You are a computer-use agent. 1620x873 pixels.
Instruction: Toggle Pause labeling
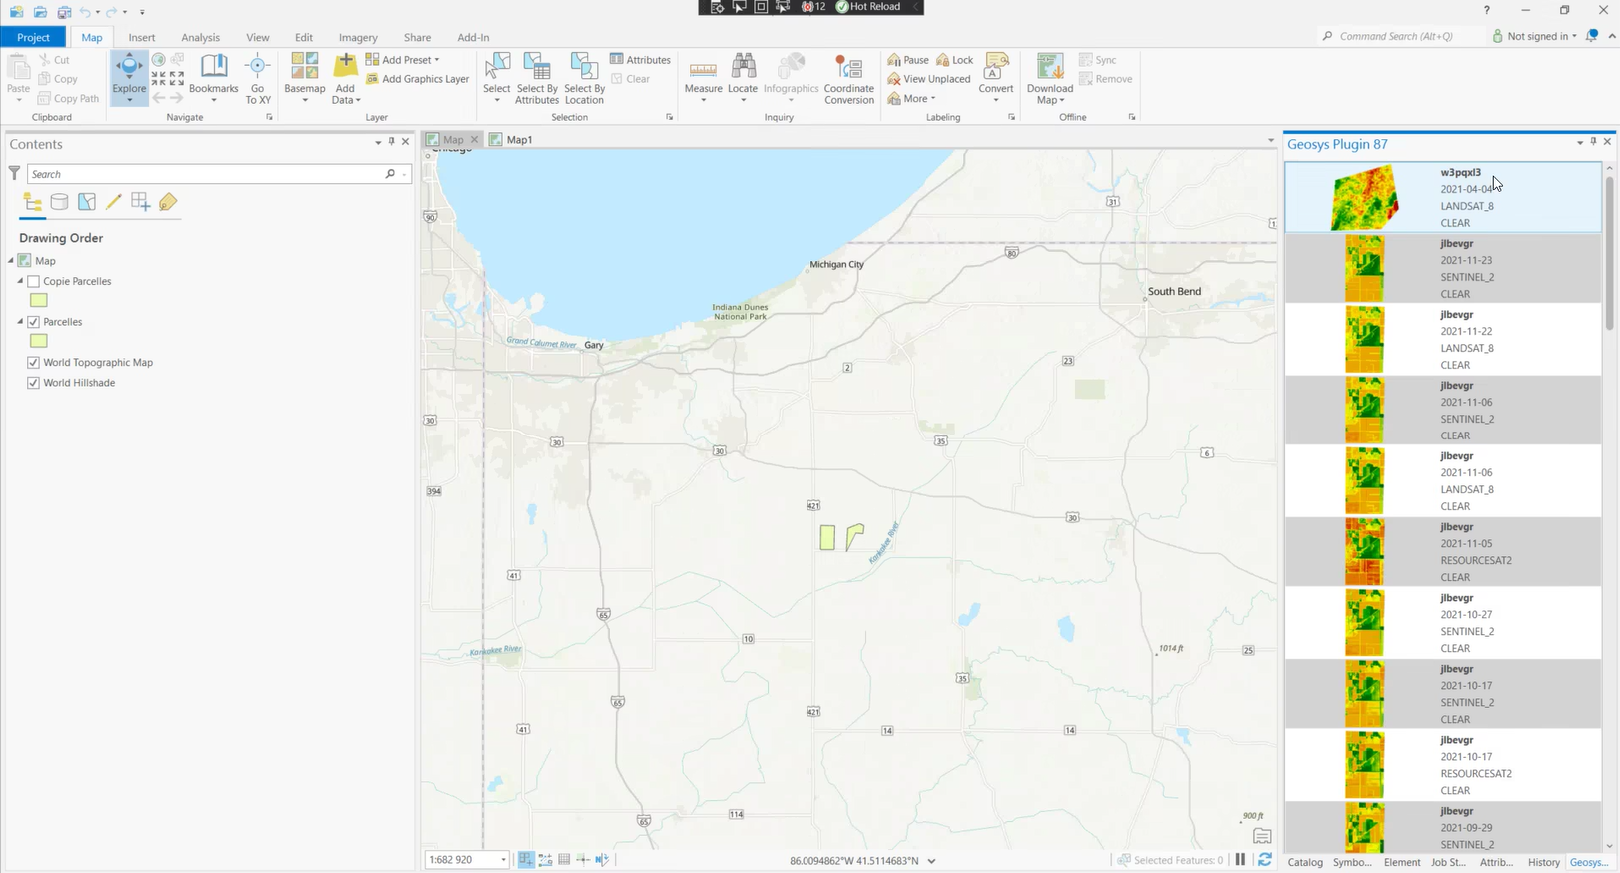pyautogui.click(x=908, y=60)
